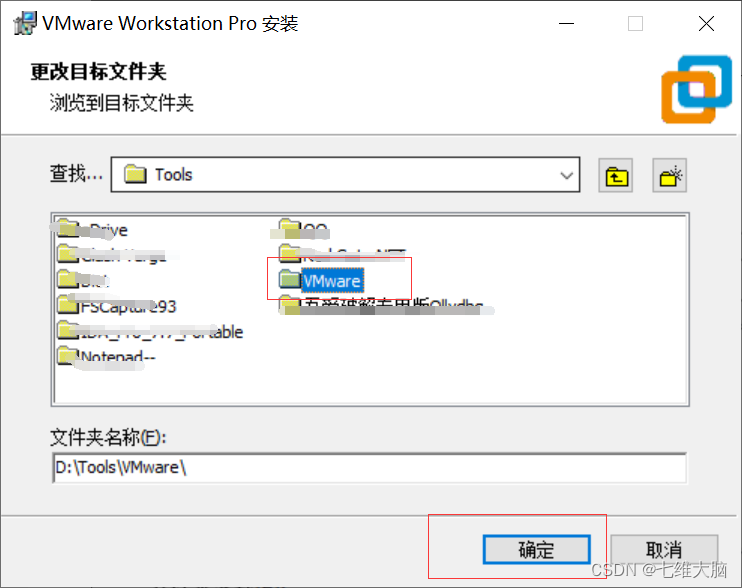This screenshot has height=588, width=742.
Task: Select the folder ending in Ollydbg
Action: (381, 305)
